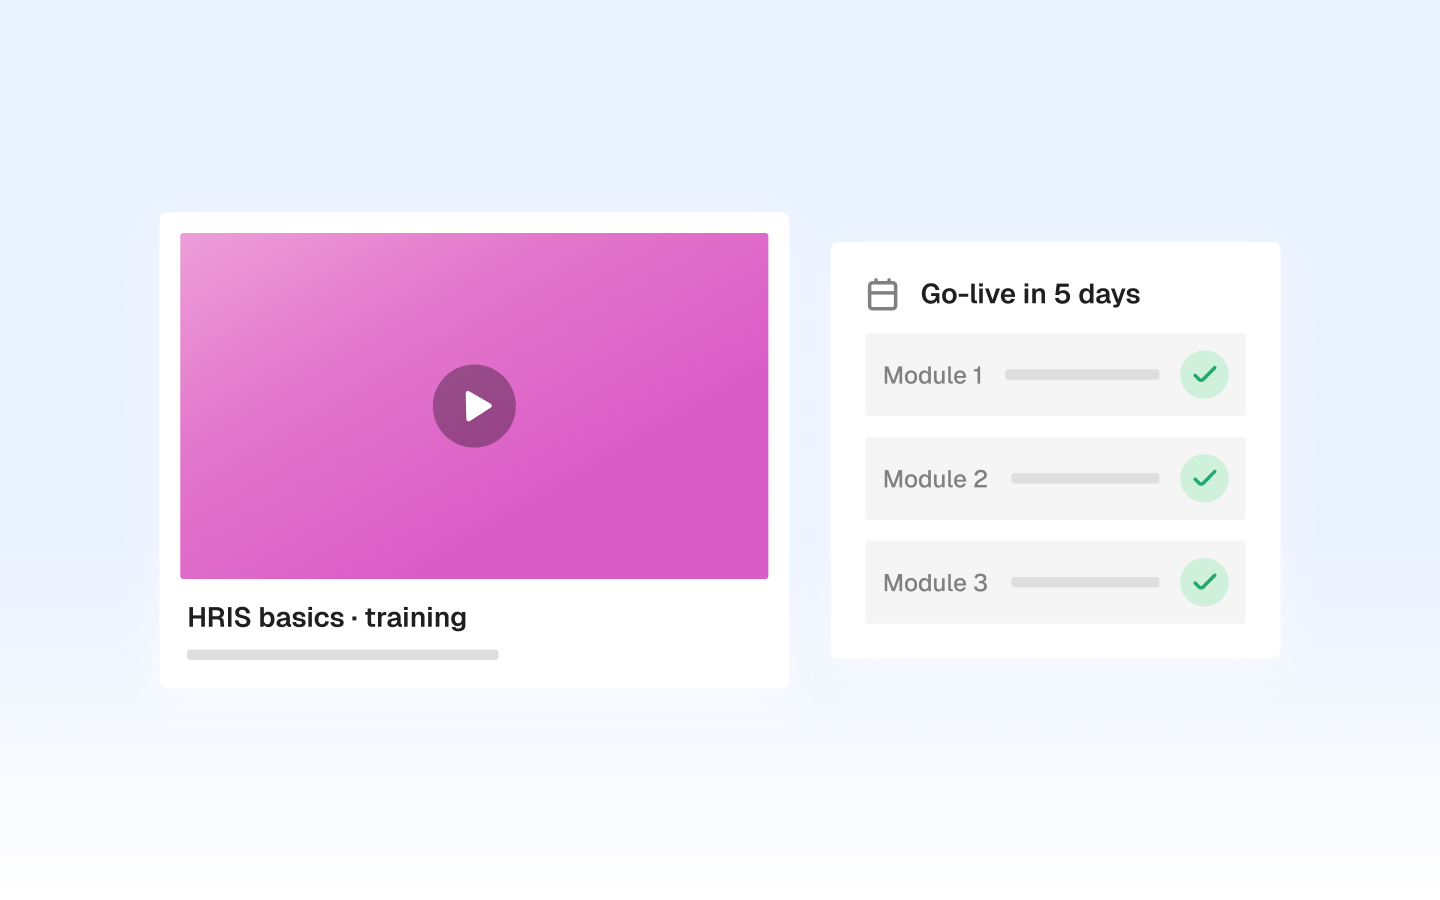The width and height of the screenshot is (1440, 900).
Task: Click the green checkmark for Module 2
Action: (x=1204, y=479)
